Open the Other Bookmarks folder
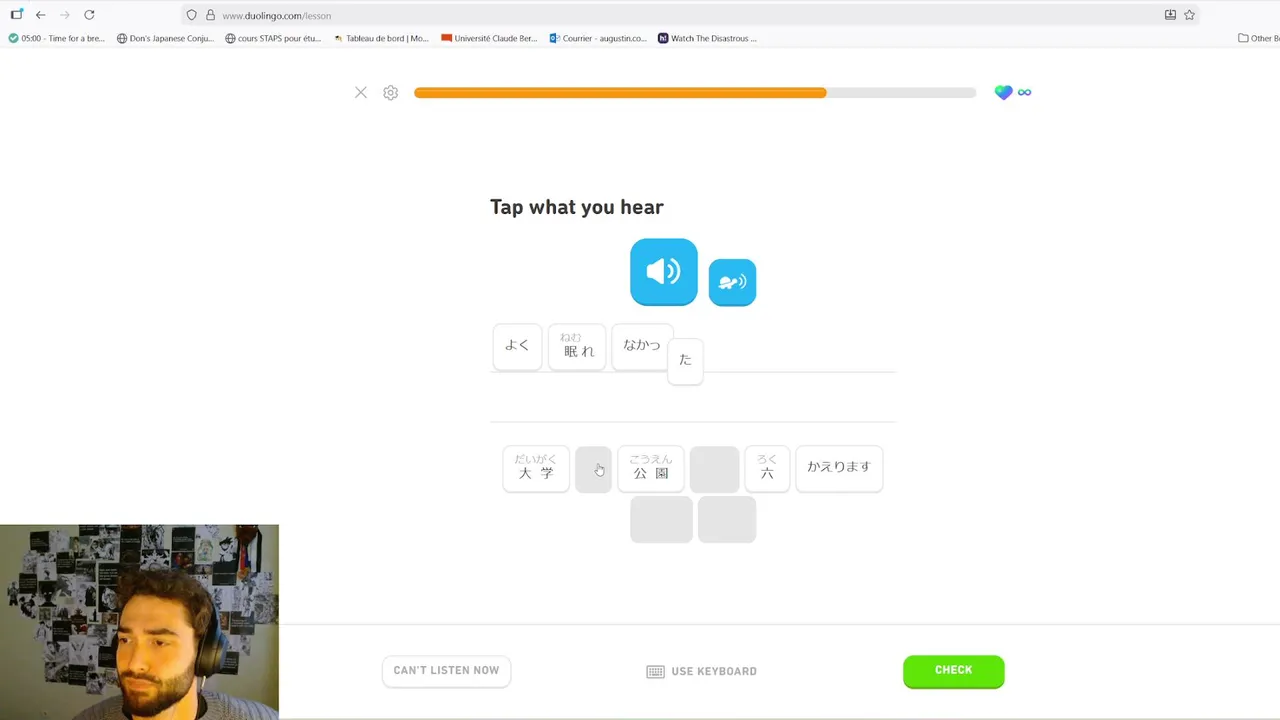 point(1259,38)
